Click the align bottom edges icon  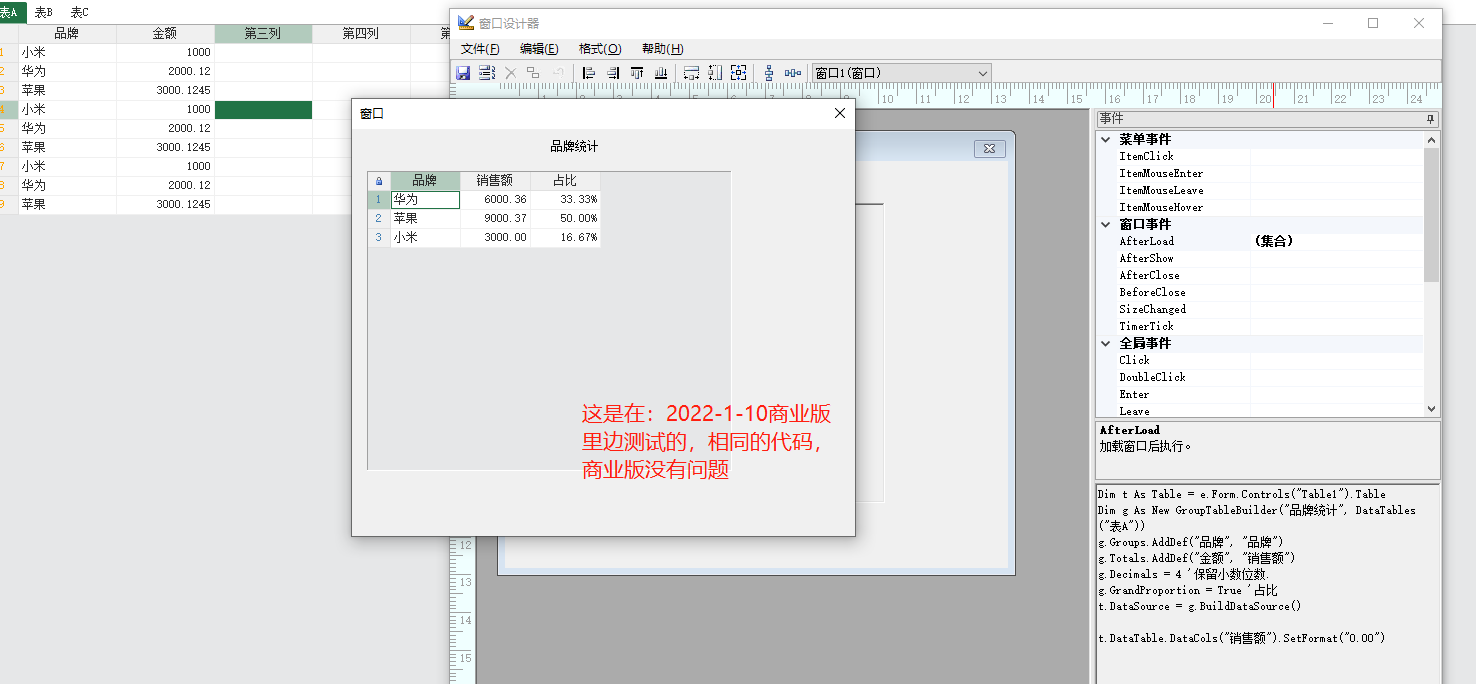point(661,73)
